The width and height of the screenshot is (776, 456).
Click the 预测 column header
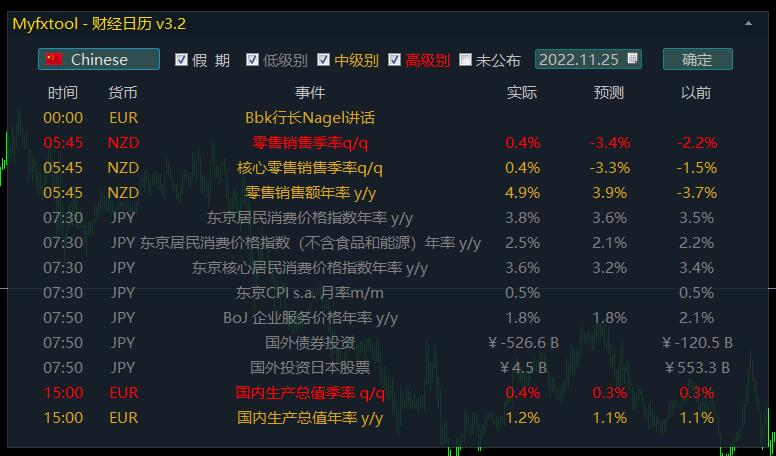pos(609,93)
